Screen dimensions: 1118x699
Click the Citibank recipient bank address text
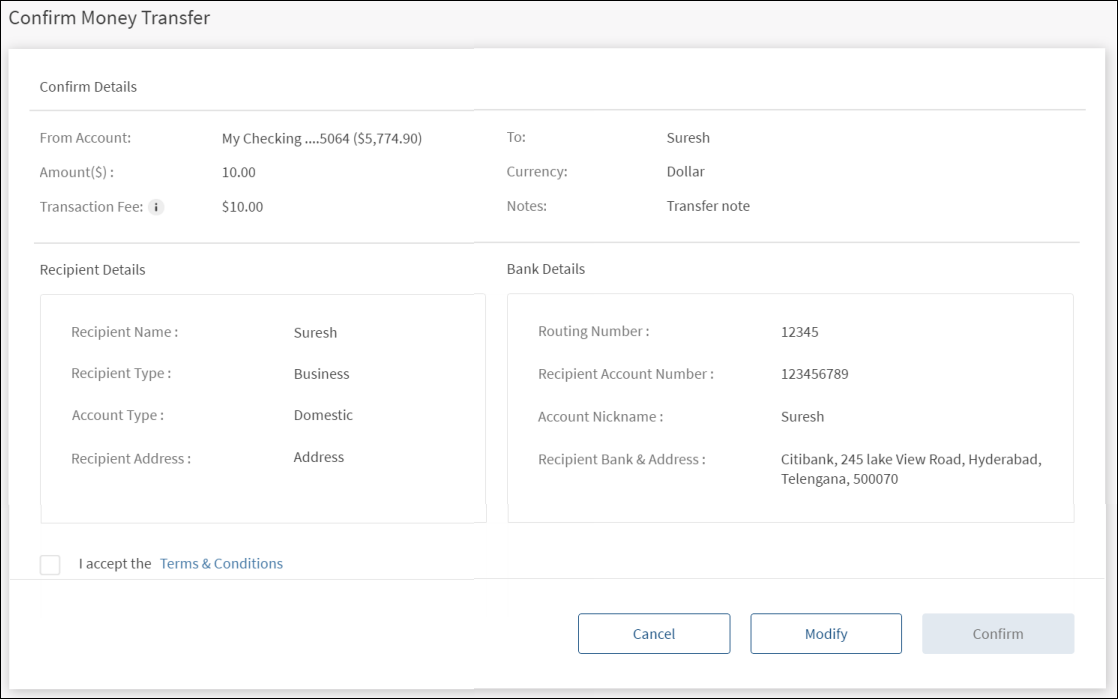(x=910, y=469)
